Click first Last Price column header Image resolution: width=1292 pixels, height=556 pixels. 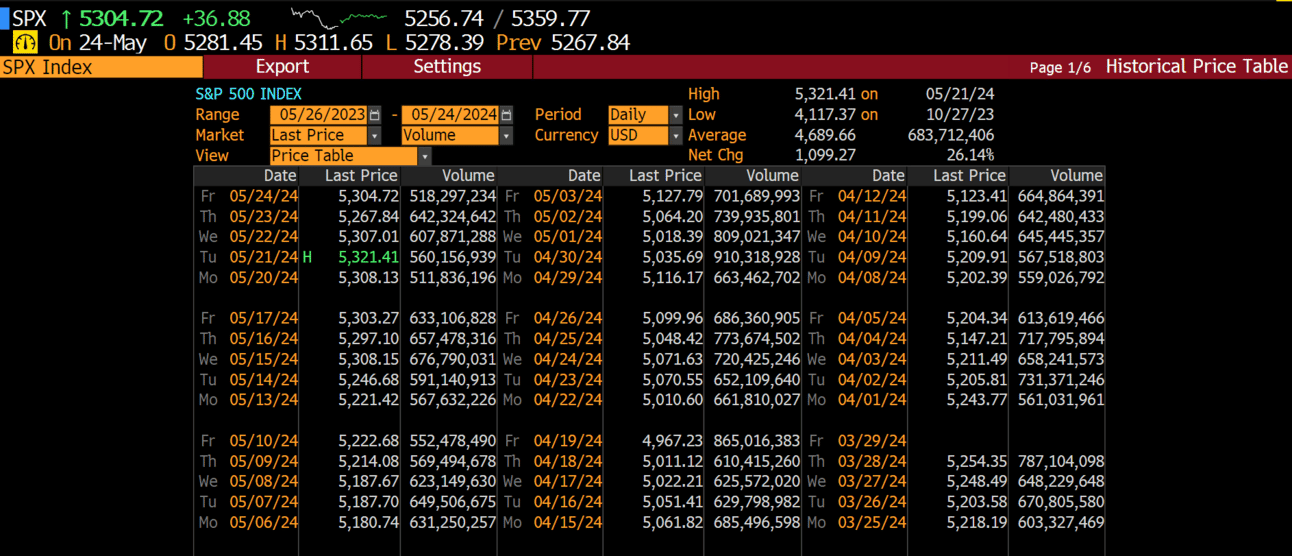(361, 176)
